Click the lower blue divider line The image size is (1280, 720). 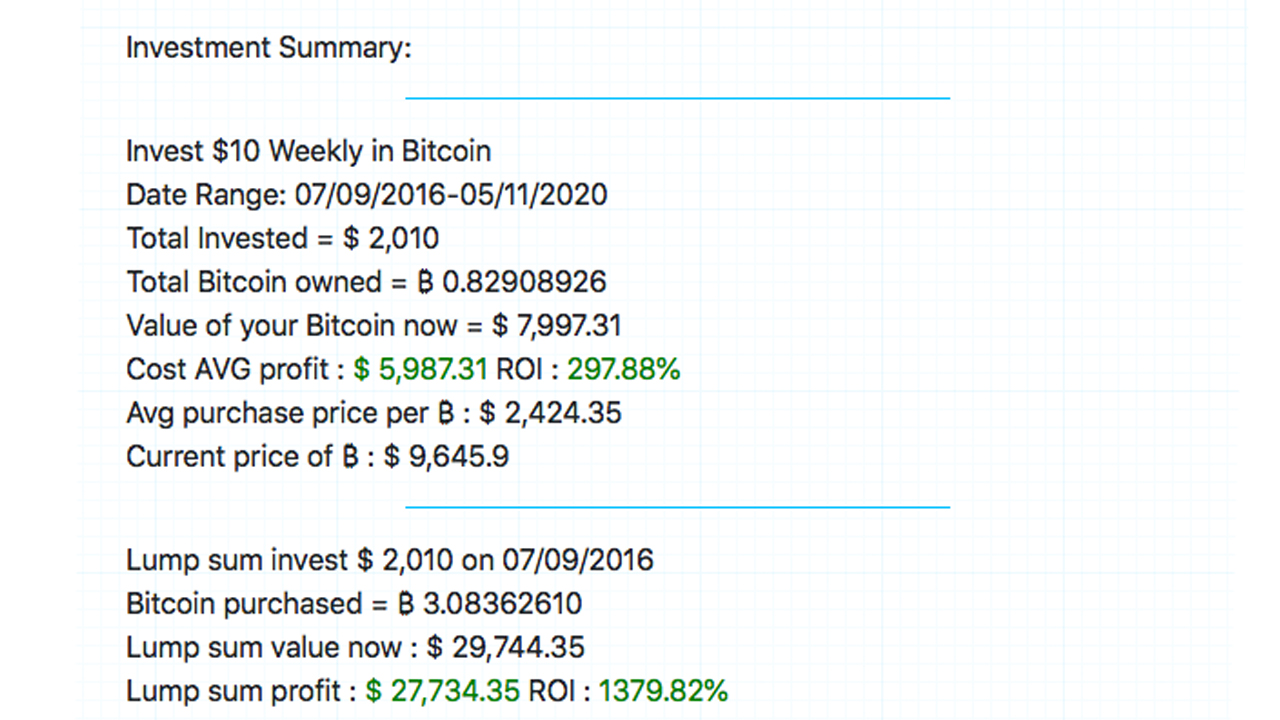(x=677, y=507)
